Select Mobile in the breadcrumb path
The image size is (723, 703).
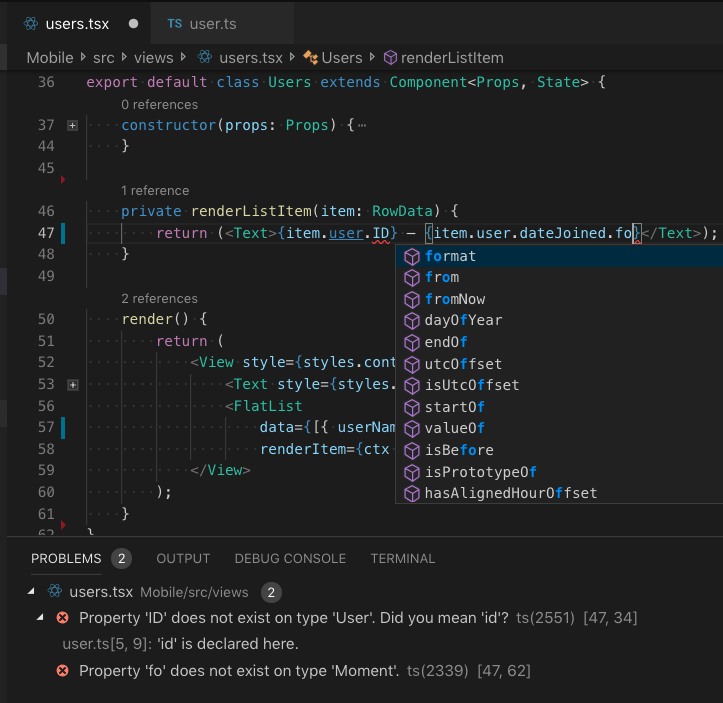(x=50, y=58)
